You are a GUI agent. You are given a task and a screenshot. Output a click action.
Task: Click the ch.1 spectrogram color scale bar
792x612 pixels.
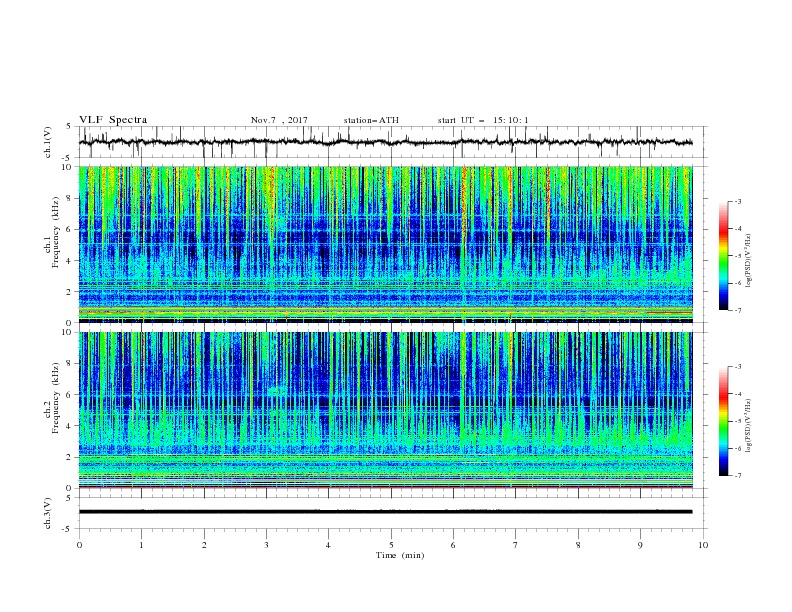coord(723,256)
